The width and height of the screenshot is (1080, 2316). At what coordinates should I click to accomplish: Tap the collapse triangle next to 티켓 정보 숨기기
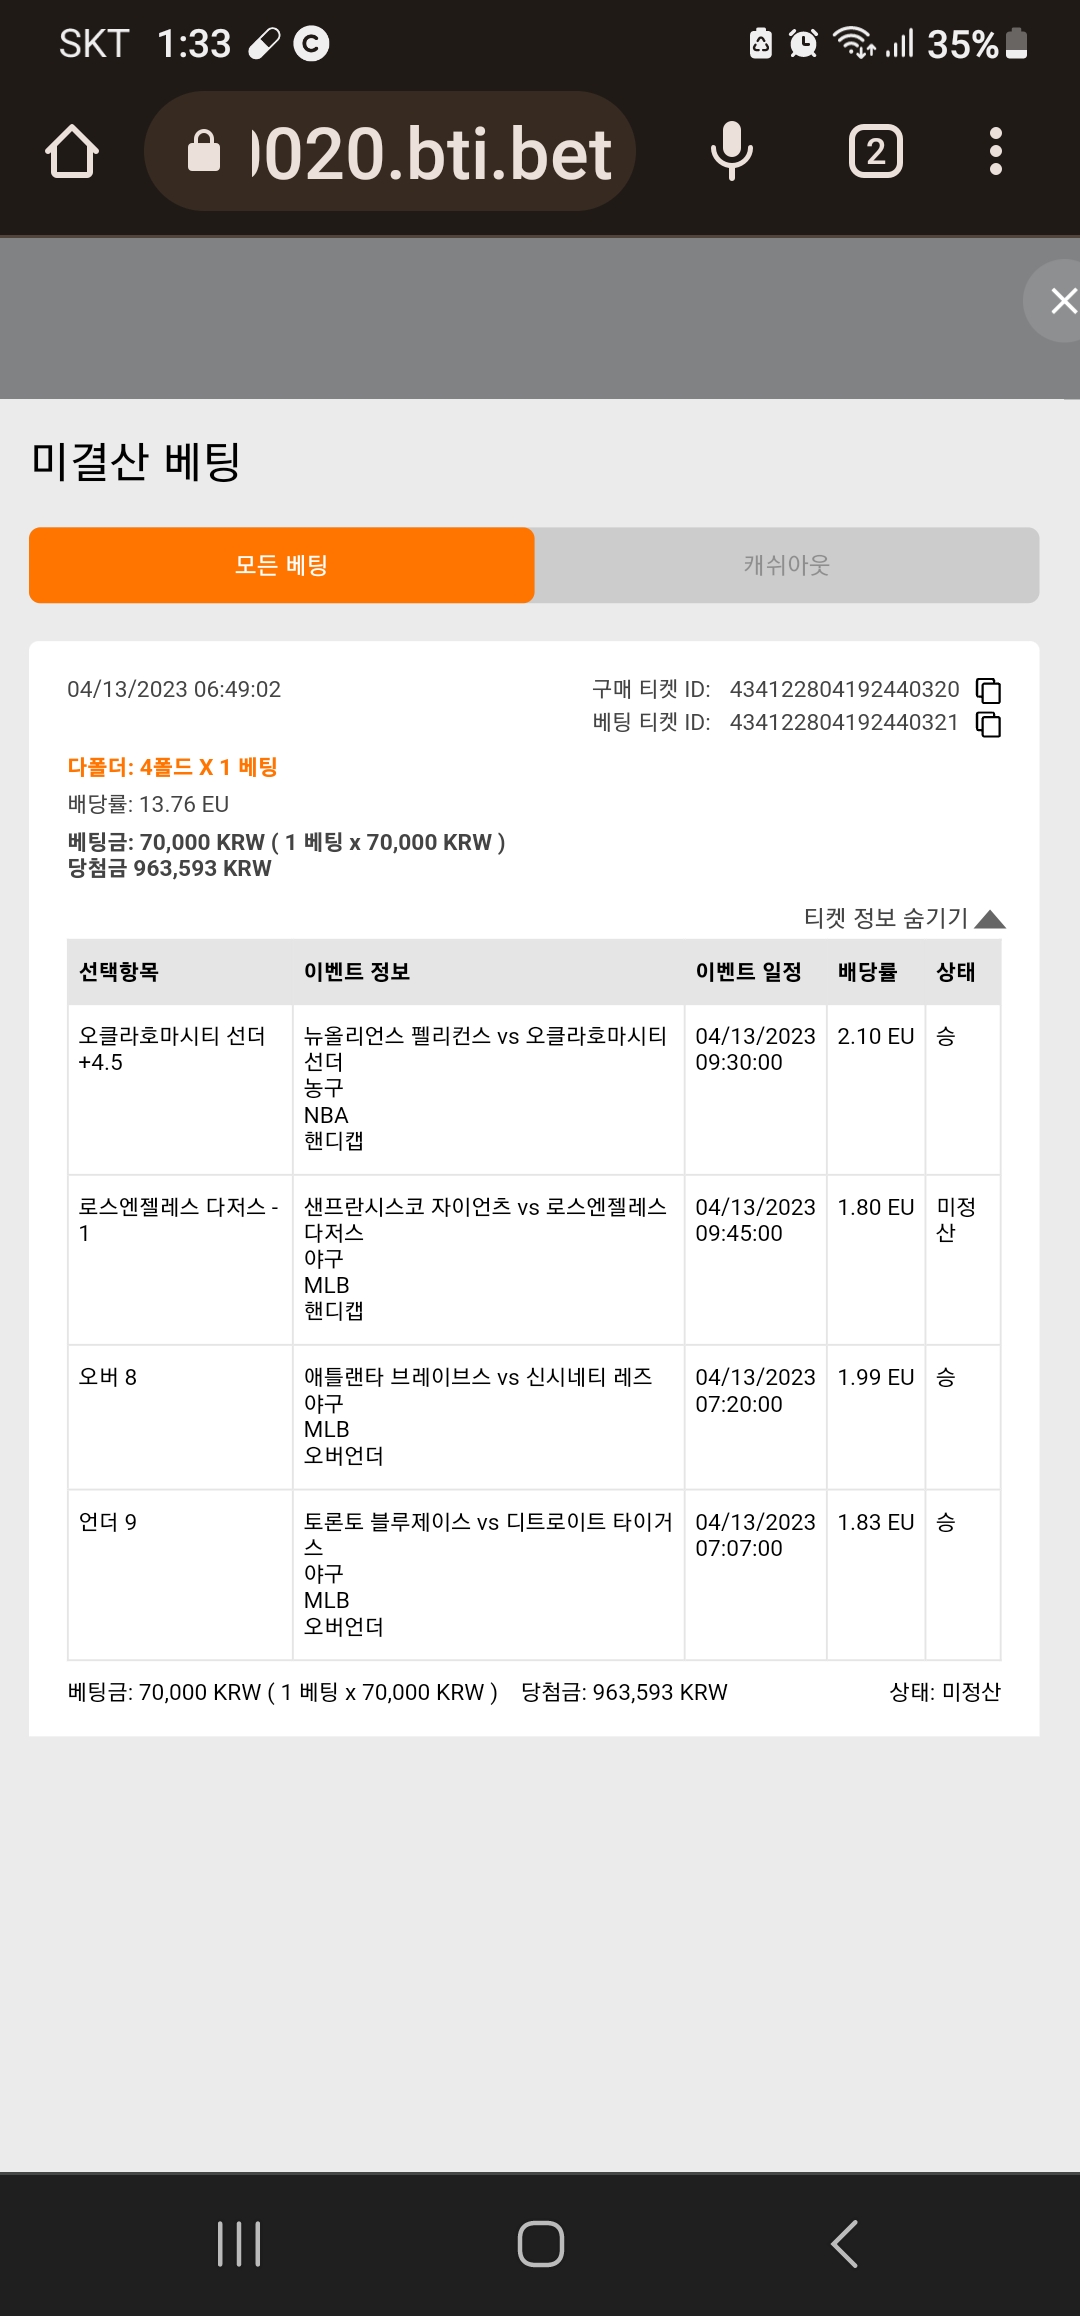(x=990, y=919)
